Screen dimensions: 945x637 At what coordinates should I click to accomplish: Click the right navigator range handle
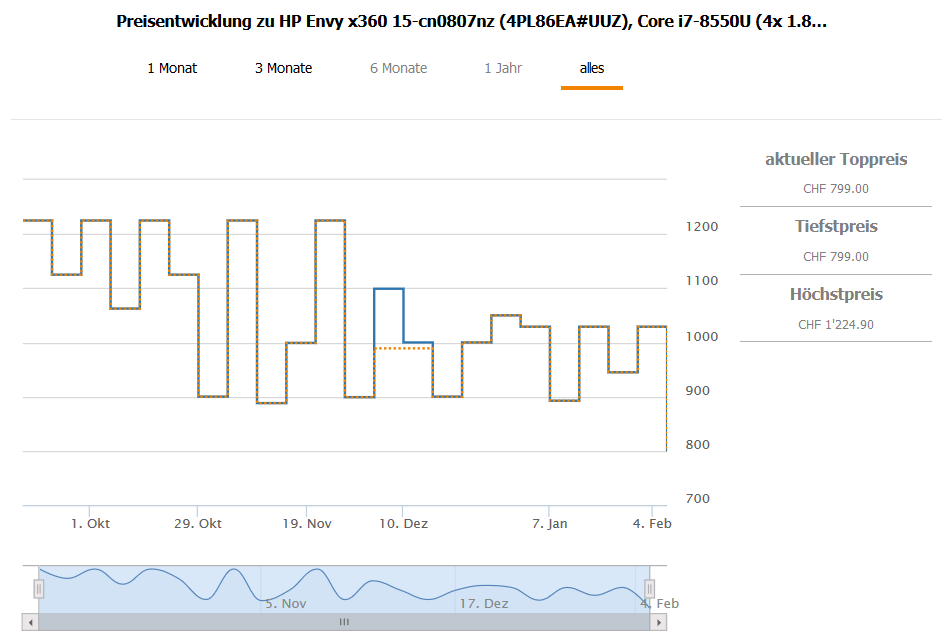(649, 589)
